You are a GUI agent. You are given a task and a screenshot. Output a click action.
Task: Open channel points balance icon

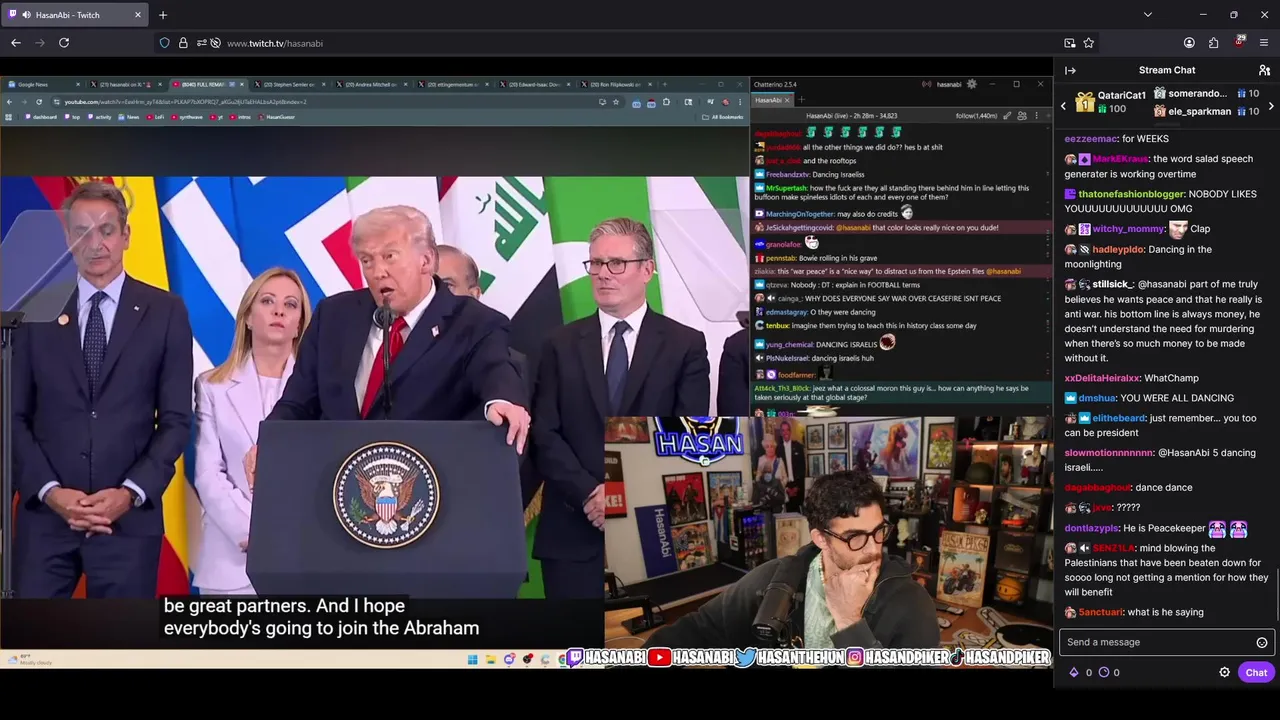(x=1104, y=672)
